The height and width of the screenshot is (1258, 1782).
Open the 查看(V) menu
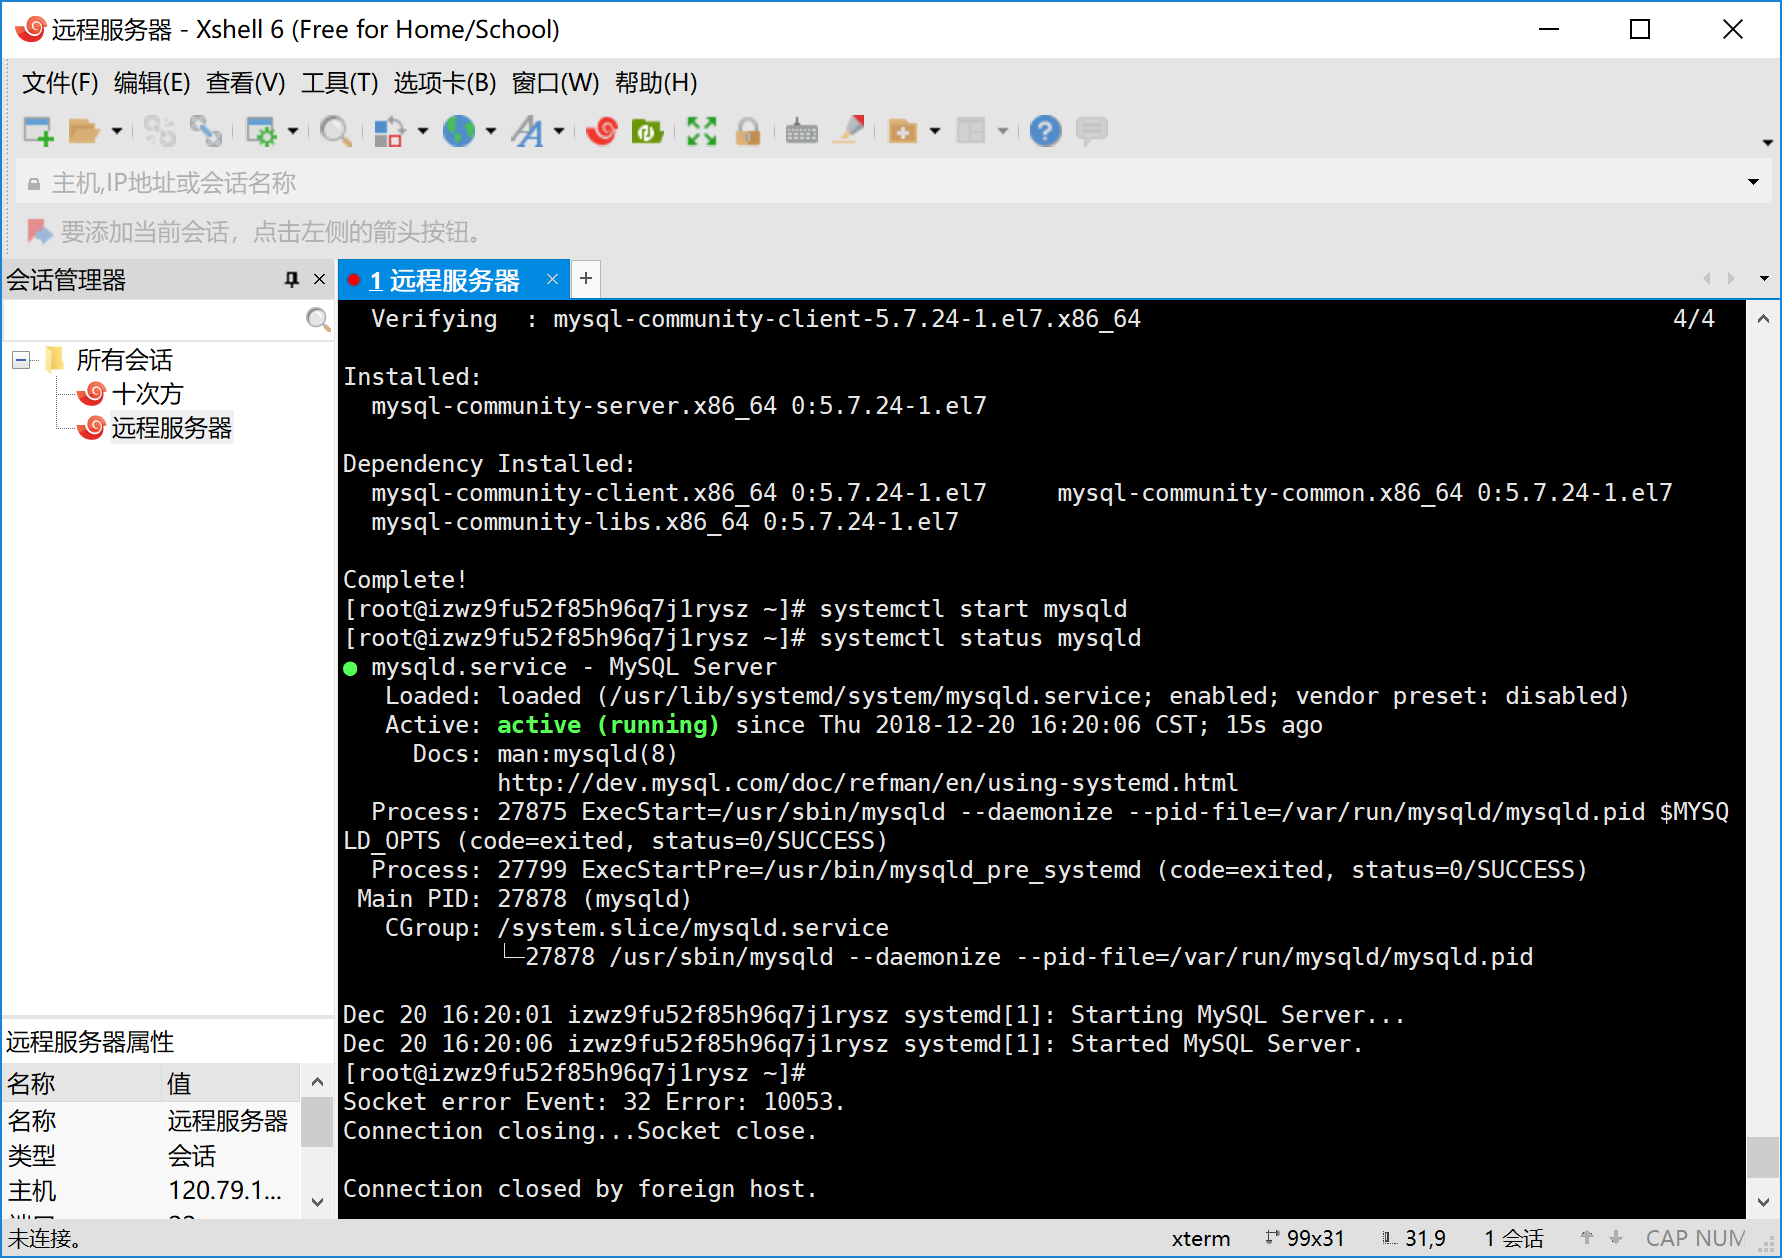pyautogui.click(x=246, y=83)
